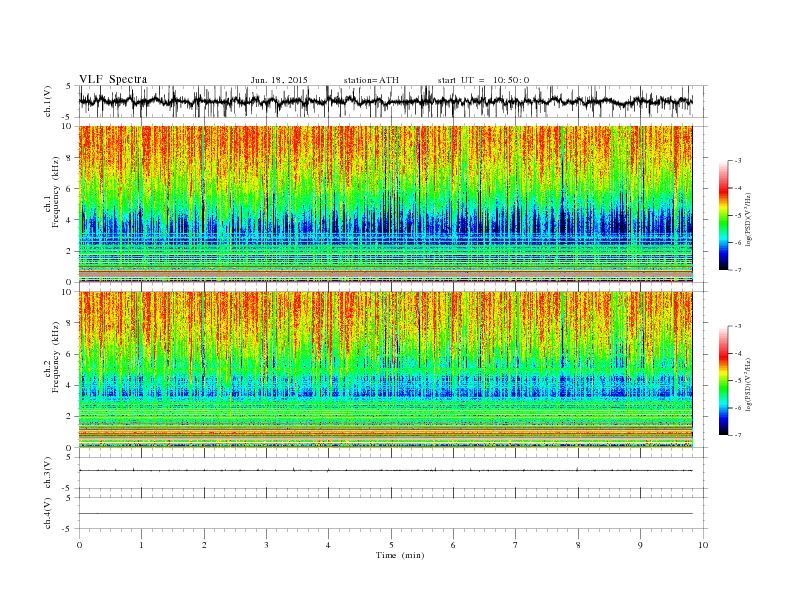The width and height of the screenshot is (792, 612).
Task: Click time axis tick label '5'
Action: [391, 545]
